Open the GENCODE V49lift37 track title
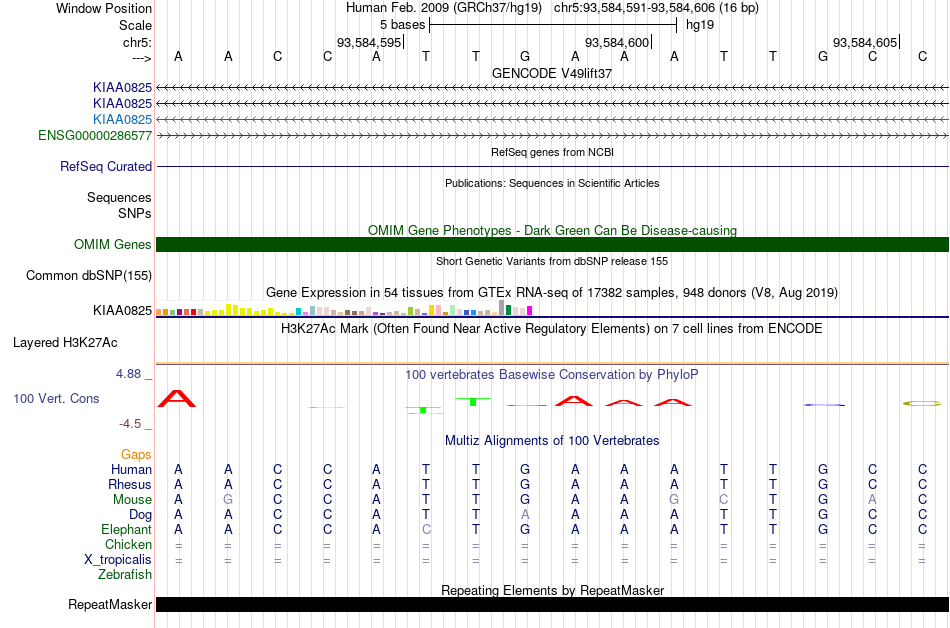This screenshot has width=950, height=628. pyautogui.click(x=552, y=73)
